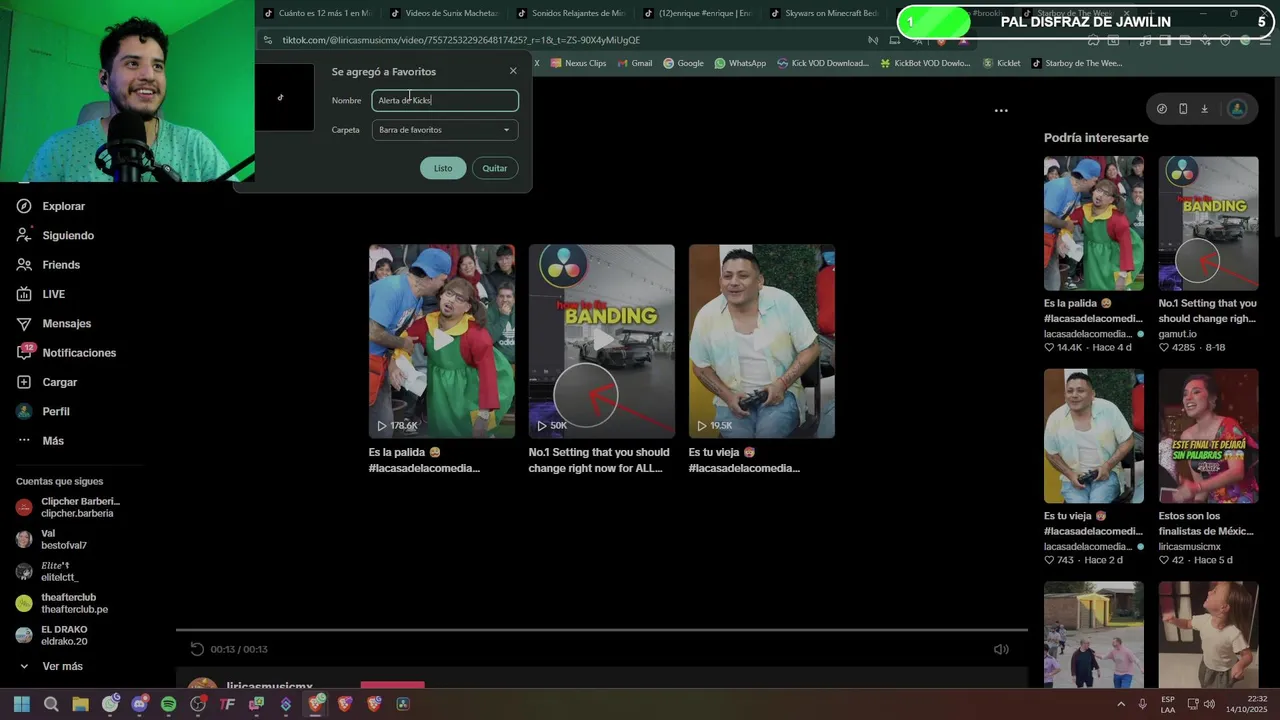Click the replay icon beside 00:13
The image size is (1280, 720).
pos(197,649)
